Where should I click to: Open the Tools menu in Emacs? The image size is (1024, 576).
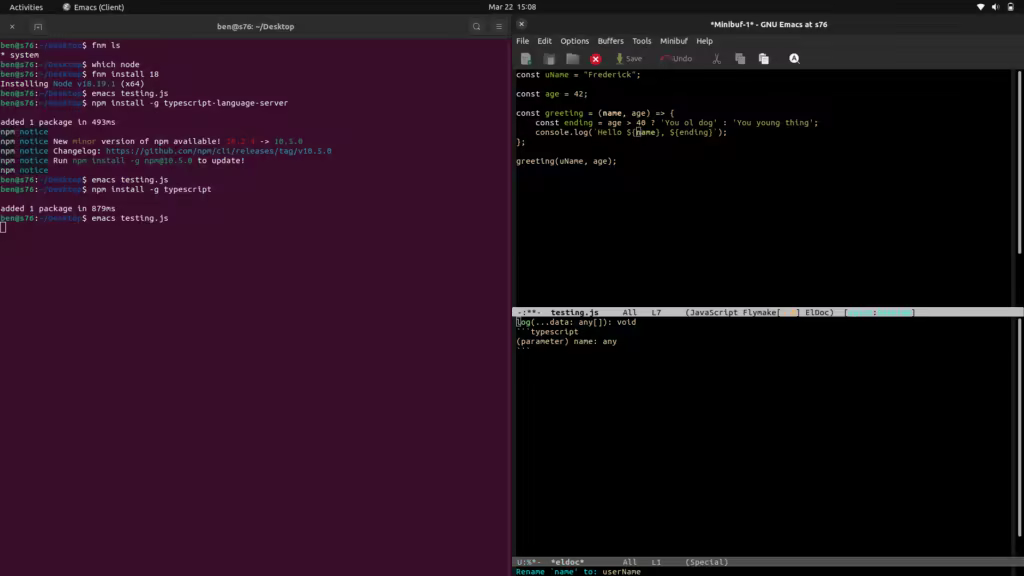641,40
